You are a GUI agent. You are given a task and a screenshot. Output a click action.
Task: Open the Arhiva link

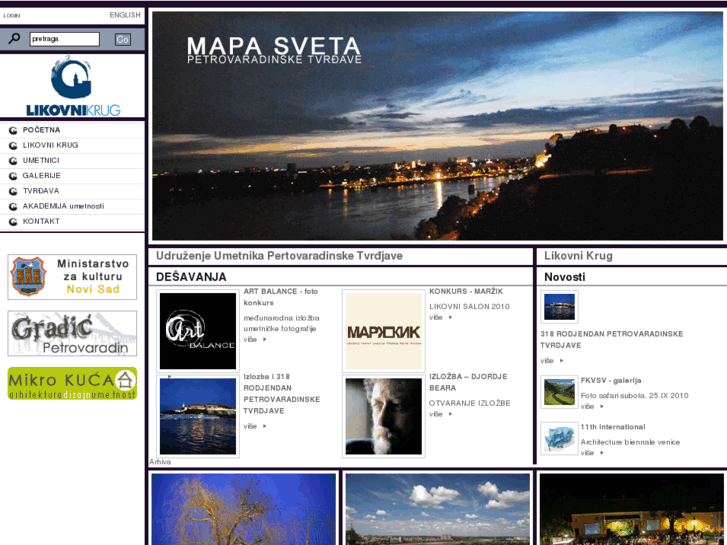(160, 462)
